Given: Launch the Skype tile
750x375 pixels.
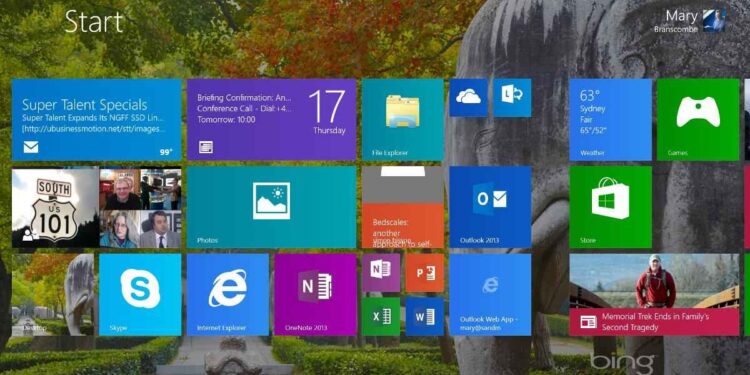Looking at the screenshot, I should tap(140, 295).
